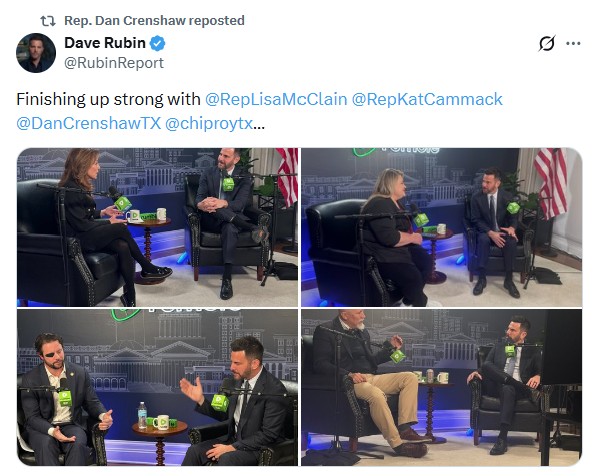Image resolution: width=598 pixels, height=468 pixels.
Task: Click "Rep. Dan Crenshaw reposted" text
Action: pyautogui.click(x=154, y=21)
